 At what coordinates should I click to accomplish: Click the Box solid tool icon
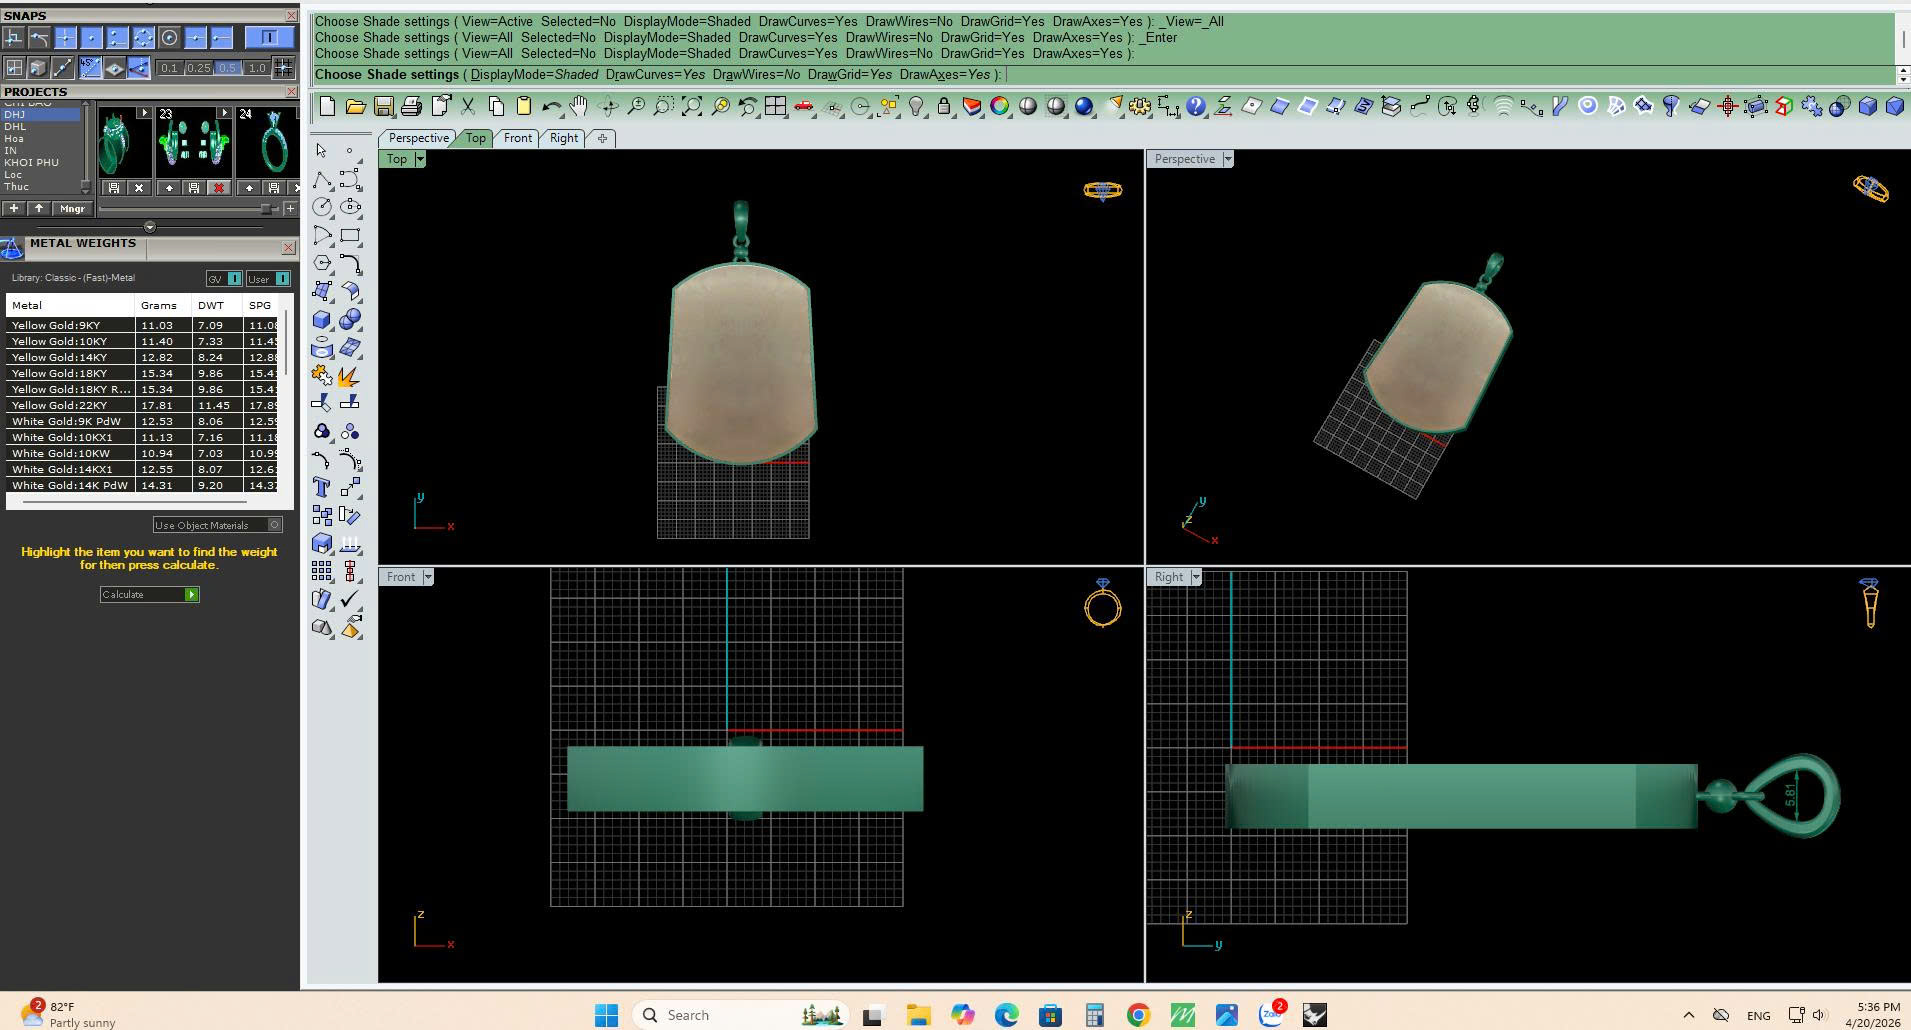pos(321,320)
